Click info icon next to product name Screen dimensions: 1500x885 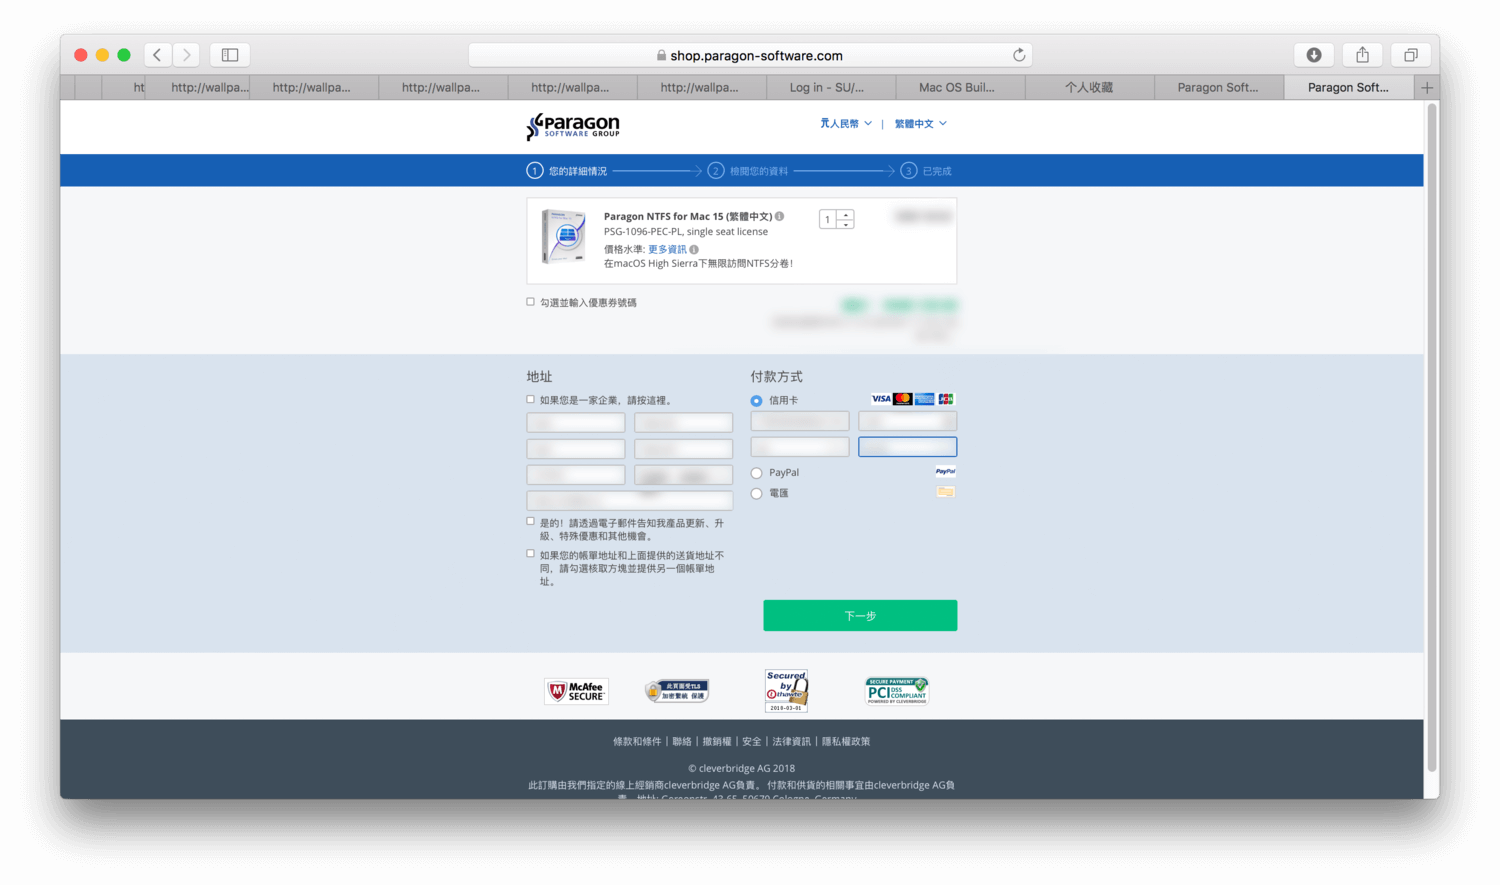pyautogui.click(x=780, y=216)
